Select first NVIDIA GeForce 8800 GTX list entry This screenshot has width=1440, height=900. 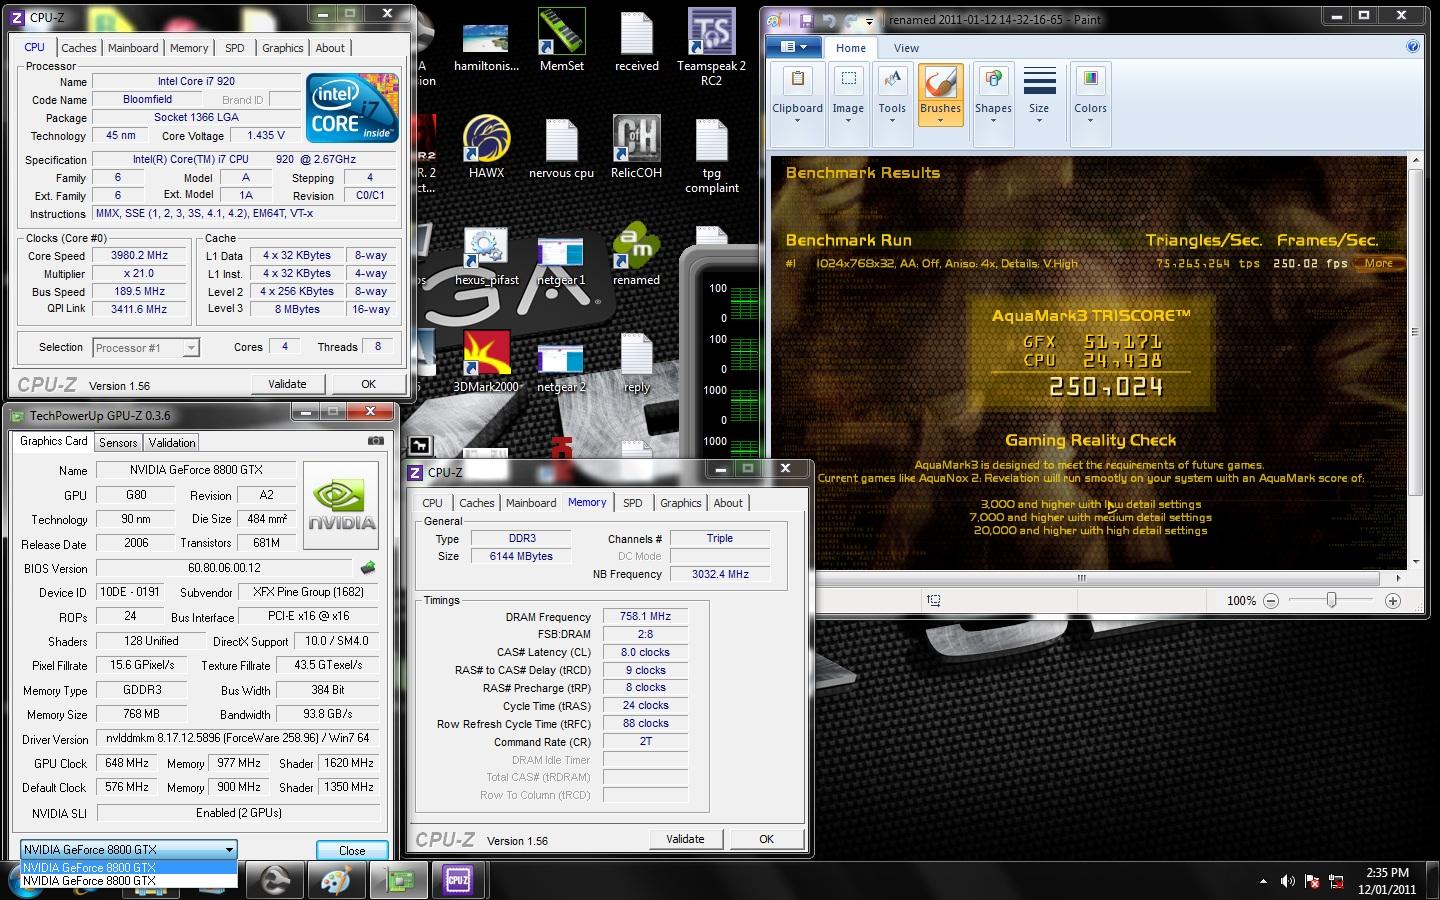click(x=129, y=867)
